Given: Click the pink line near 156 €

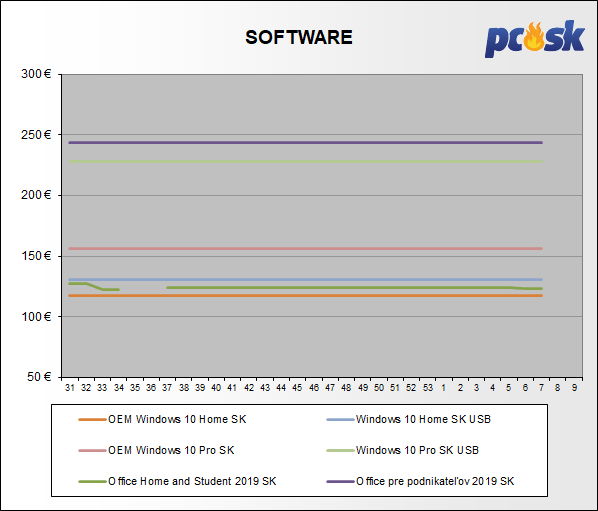Looking at the screenshot, I should tap(305, 249).
